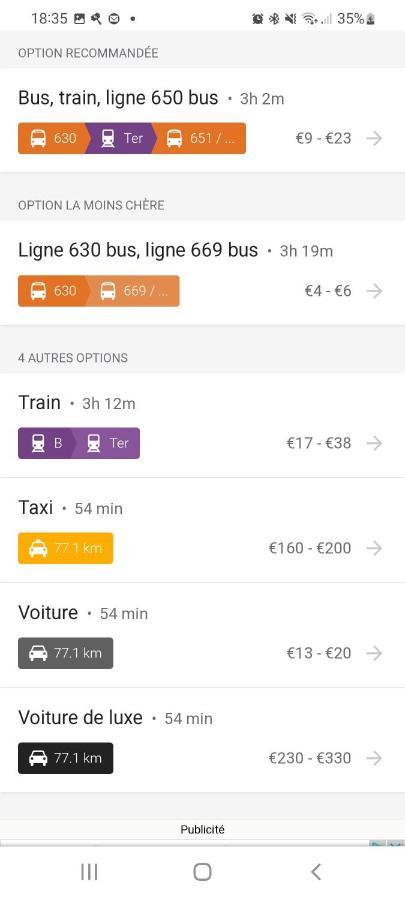The width and height of the screenshot is (405, 900).
Task: Open the recent apps navigation button
Action: pyautogui.click(x=89, y=871)
